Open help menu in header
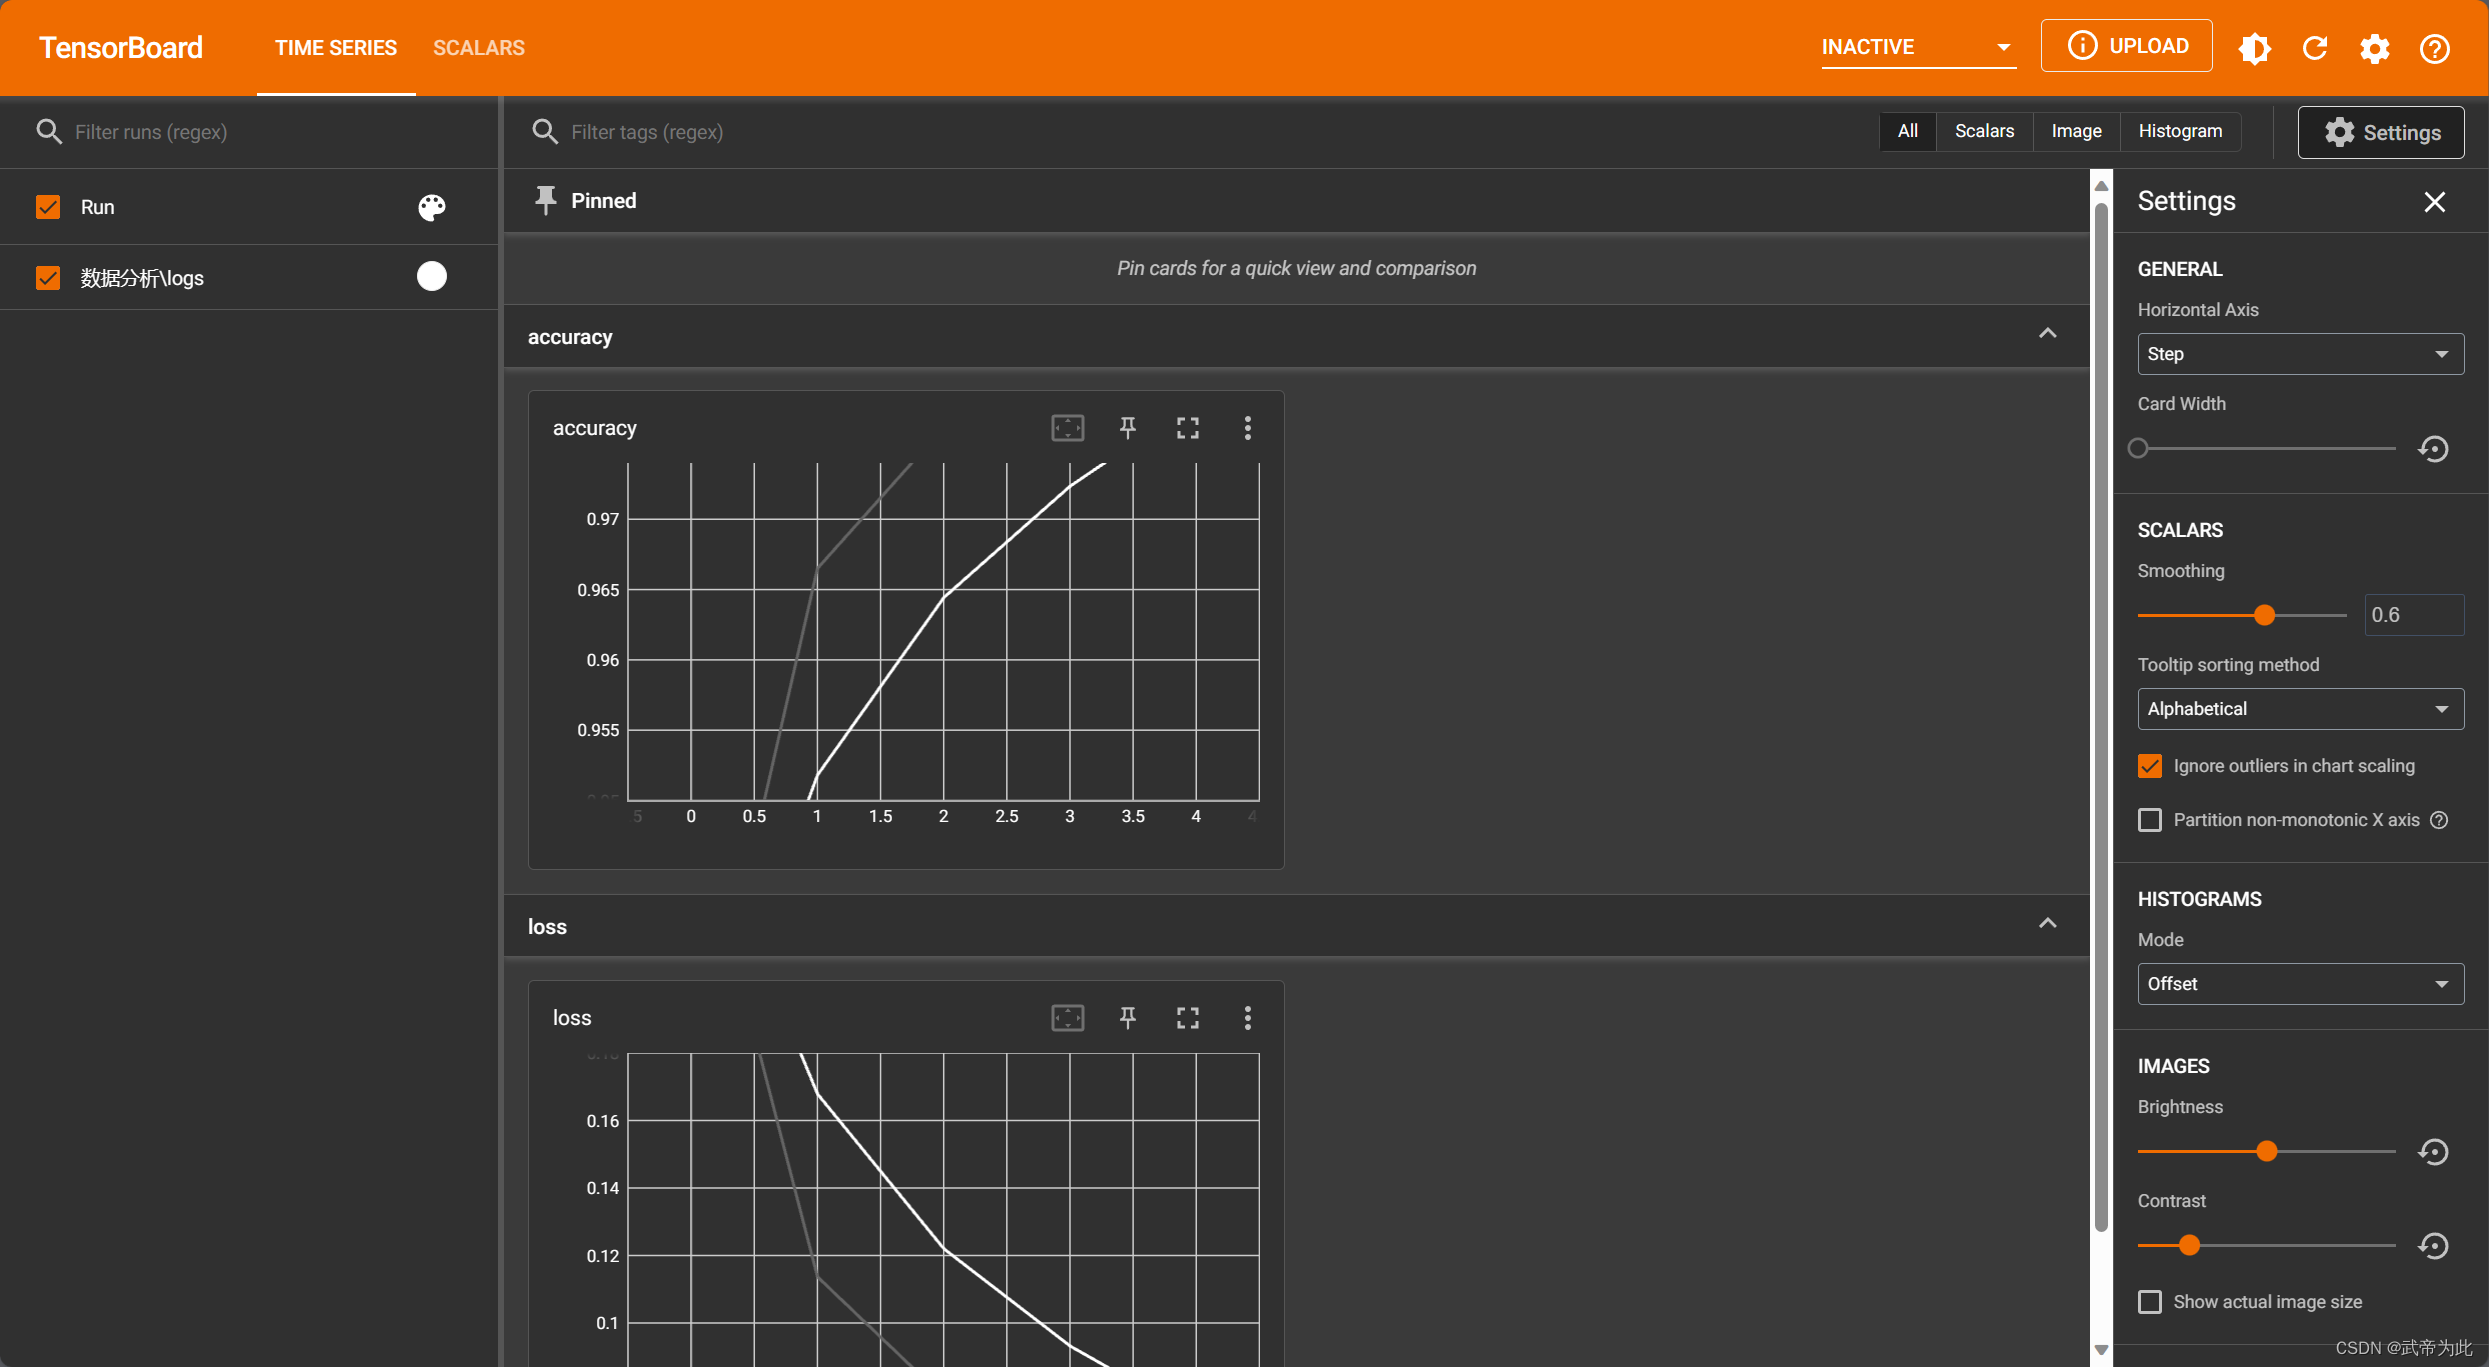Viewport: 2489px width, 1367px height. tap(2434, 48)
